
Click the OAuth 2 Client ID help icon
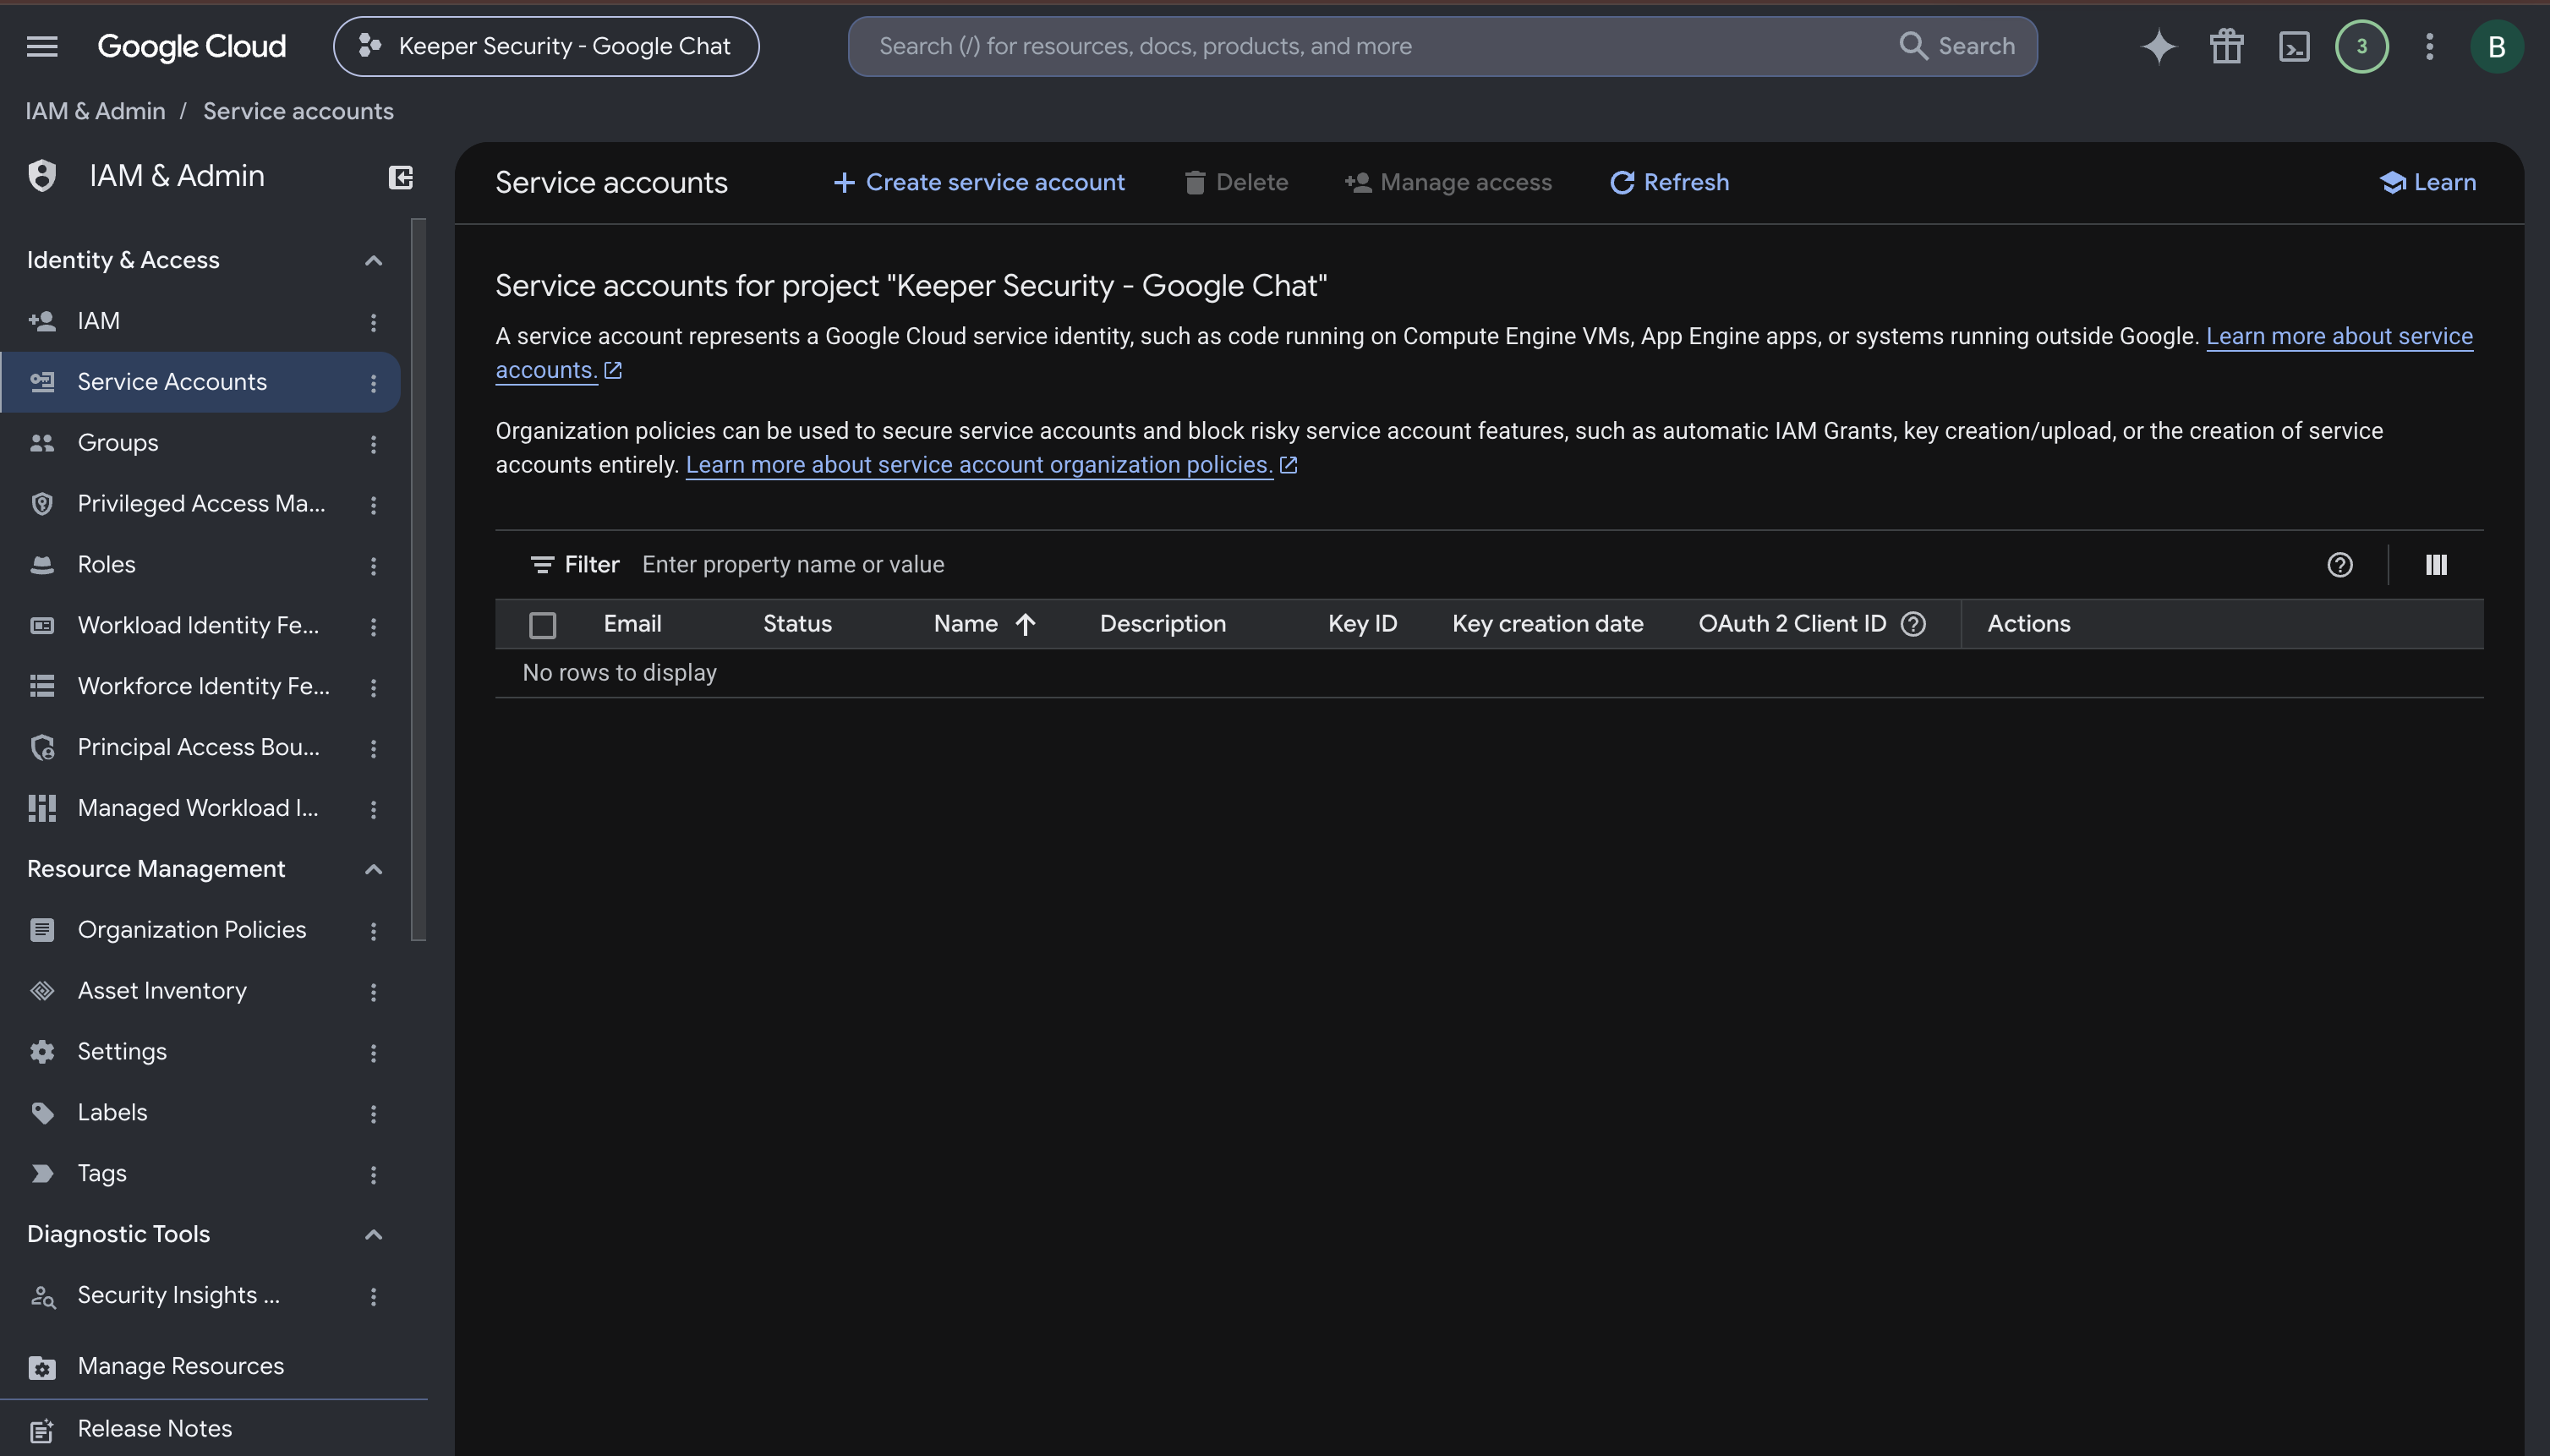(1913, 624)
